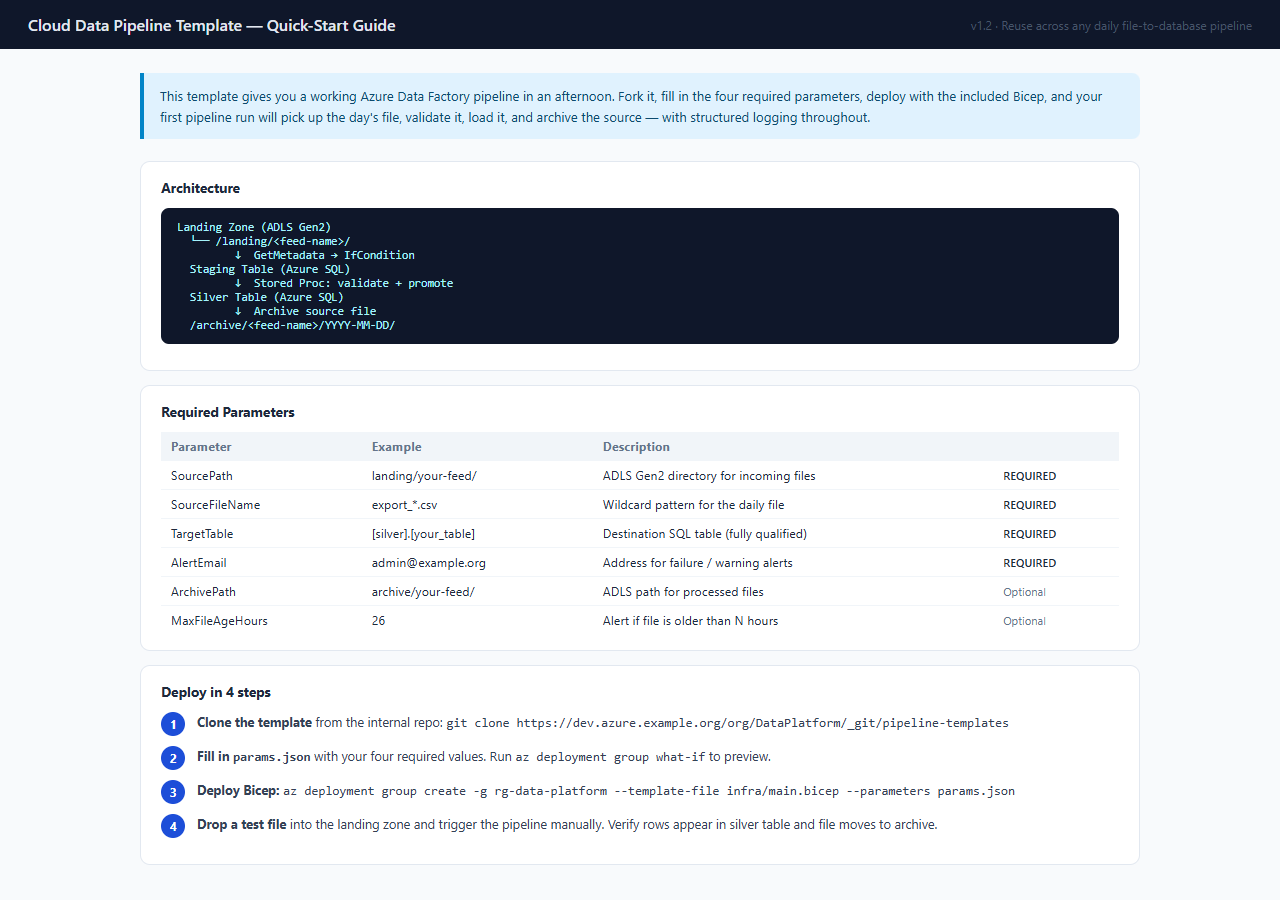Click the Alert if file is older description
This screenshot has width=1280, height=900.
pos(690,621)
